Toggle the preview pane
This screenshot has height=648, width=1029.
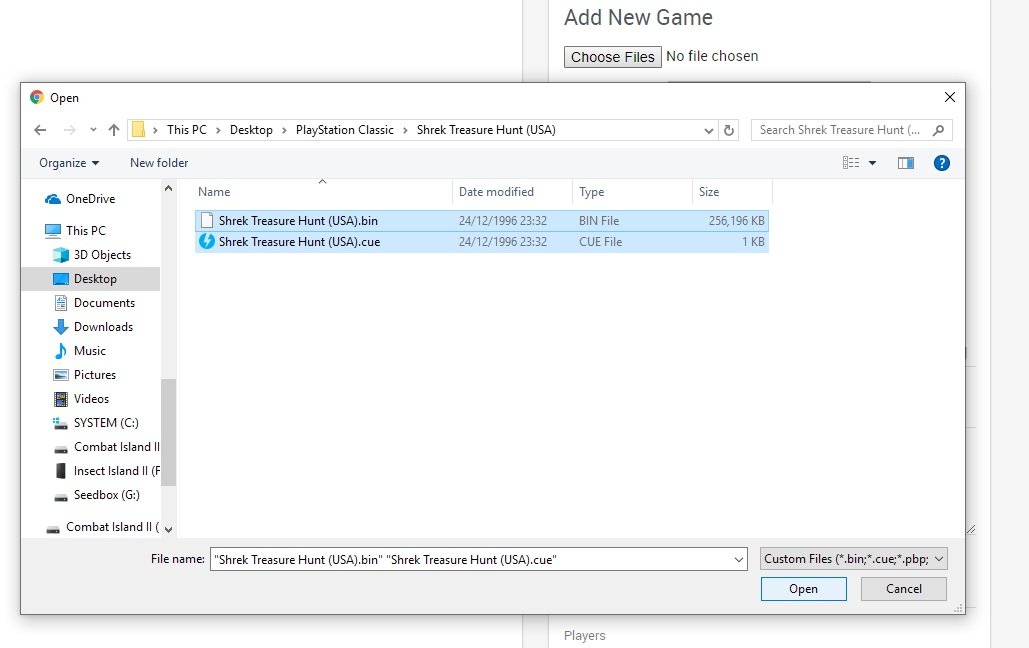[906, 163]
